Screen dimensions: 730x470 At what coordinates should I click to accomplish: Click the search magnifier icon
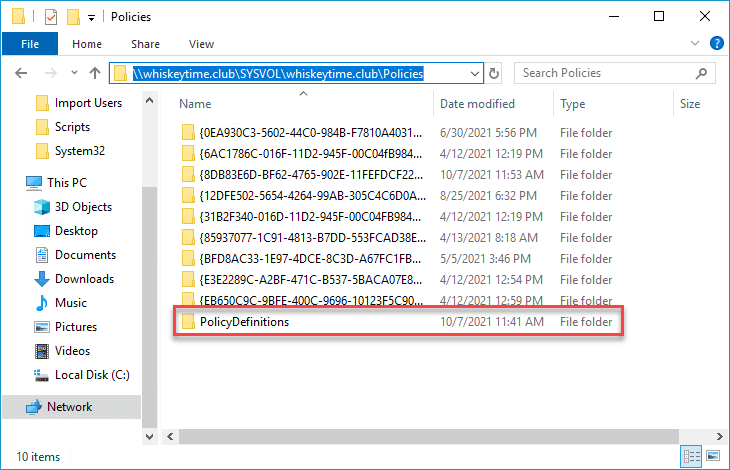[701, 73]
